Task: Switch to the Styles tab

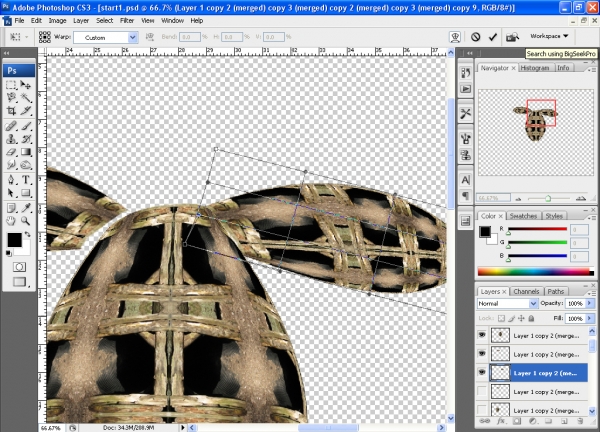Action: click(x=554, y=216)
